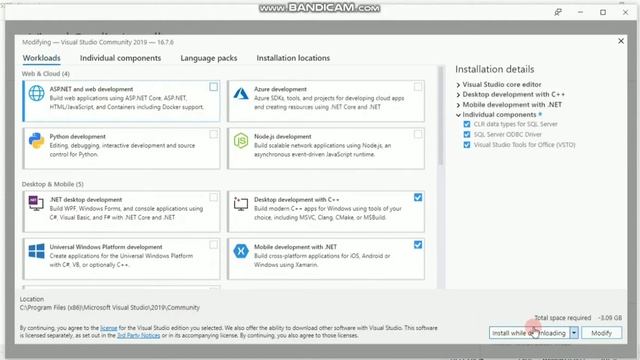Uncheck CLR data types for SQL Server
Screen dimensions: 640x360
[x=467, y=124]
